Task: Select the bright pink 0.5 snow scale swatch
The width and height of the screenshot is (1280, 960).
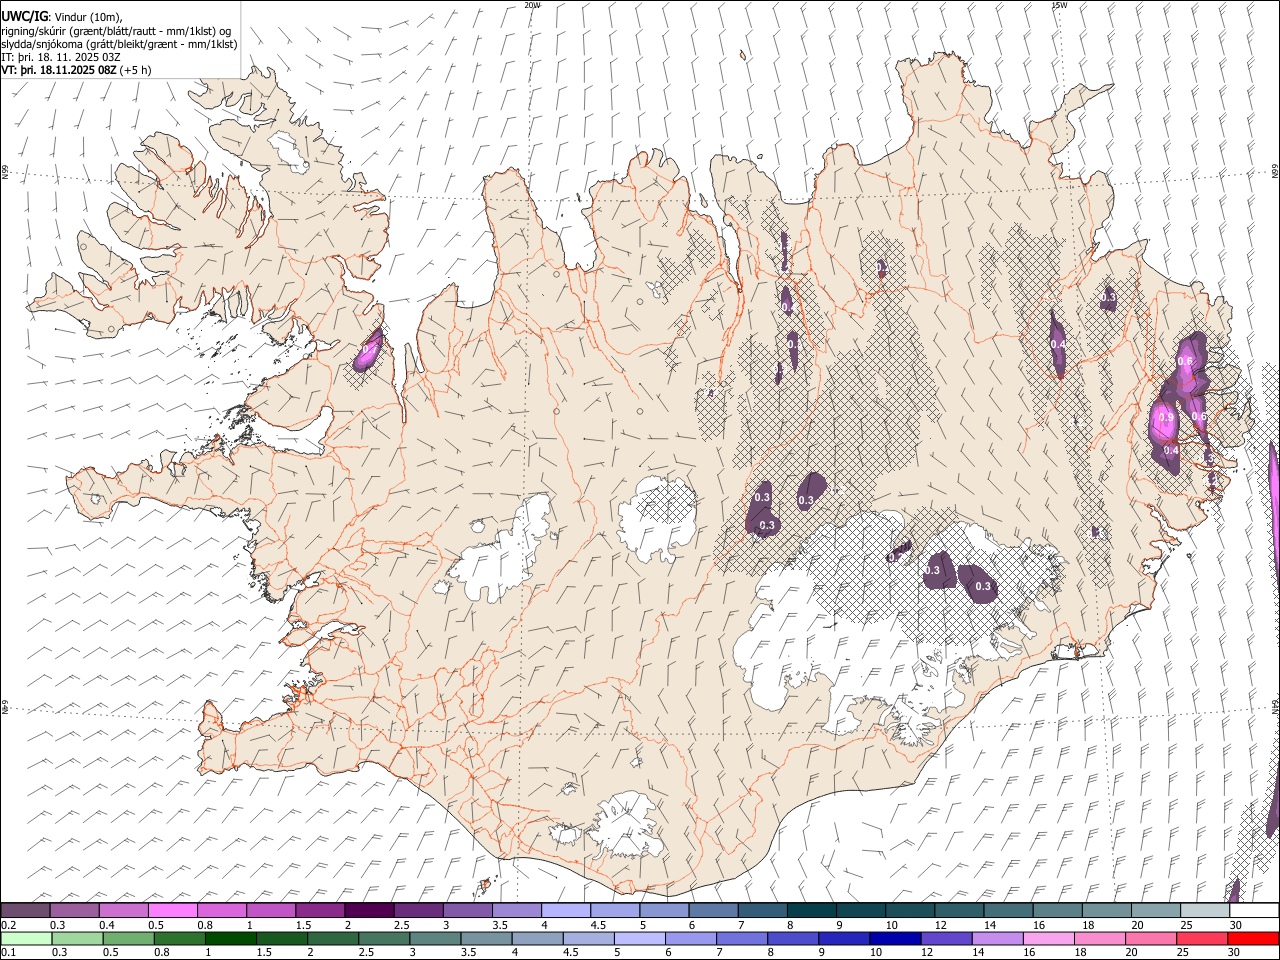Action: [173, 910]
